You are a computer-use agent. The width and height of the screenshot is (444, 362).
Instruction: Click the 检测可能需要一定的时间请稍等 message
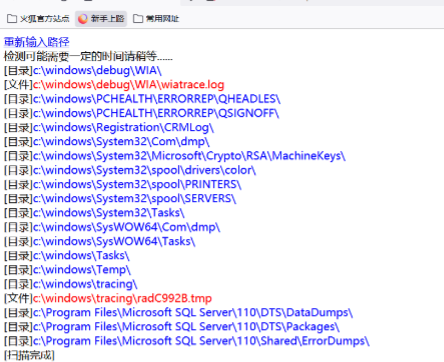pyautogui.click(x=88, y=56)
